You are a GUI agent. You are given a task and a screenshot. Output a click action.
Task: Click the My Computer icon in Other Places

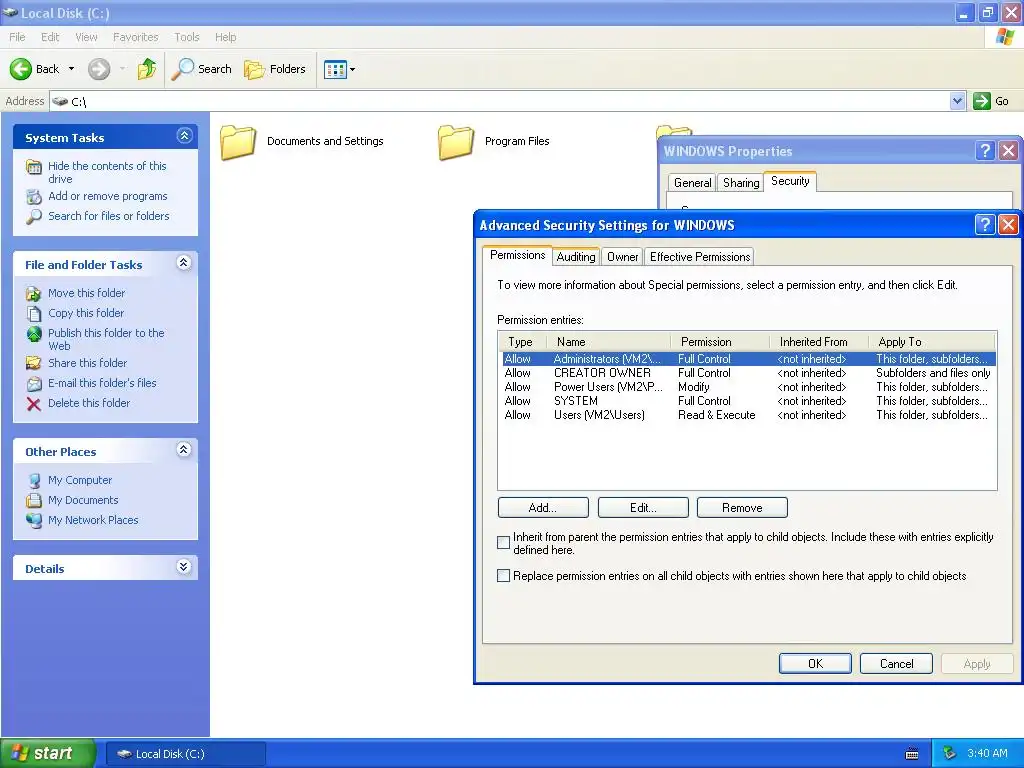[34, 480]
